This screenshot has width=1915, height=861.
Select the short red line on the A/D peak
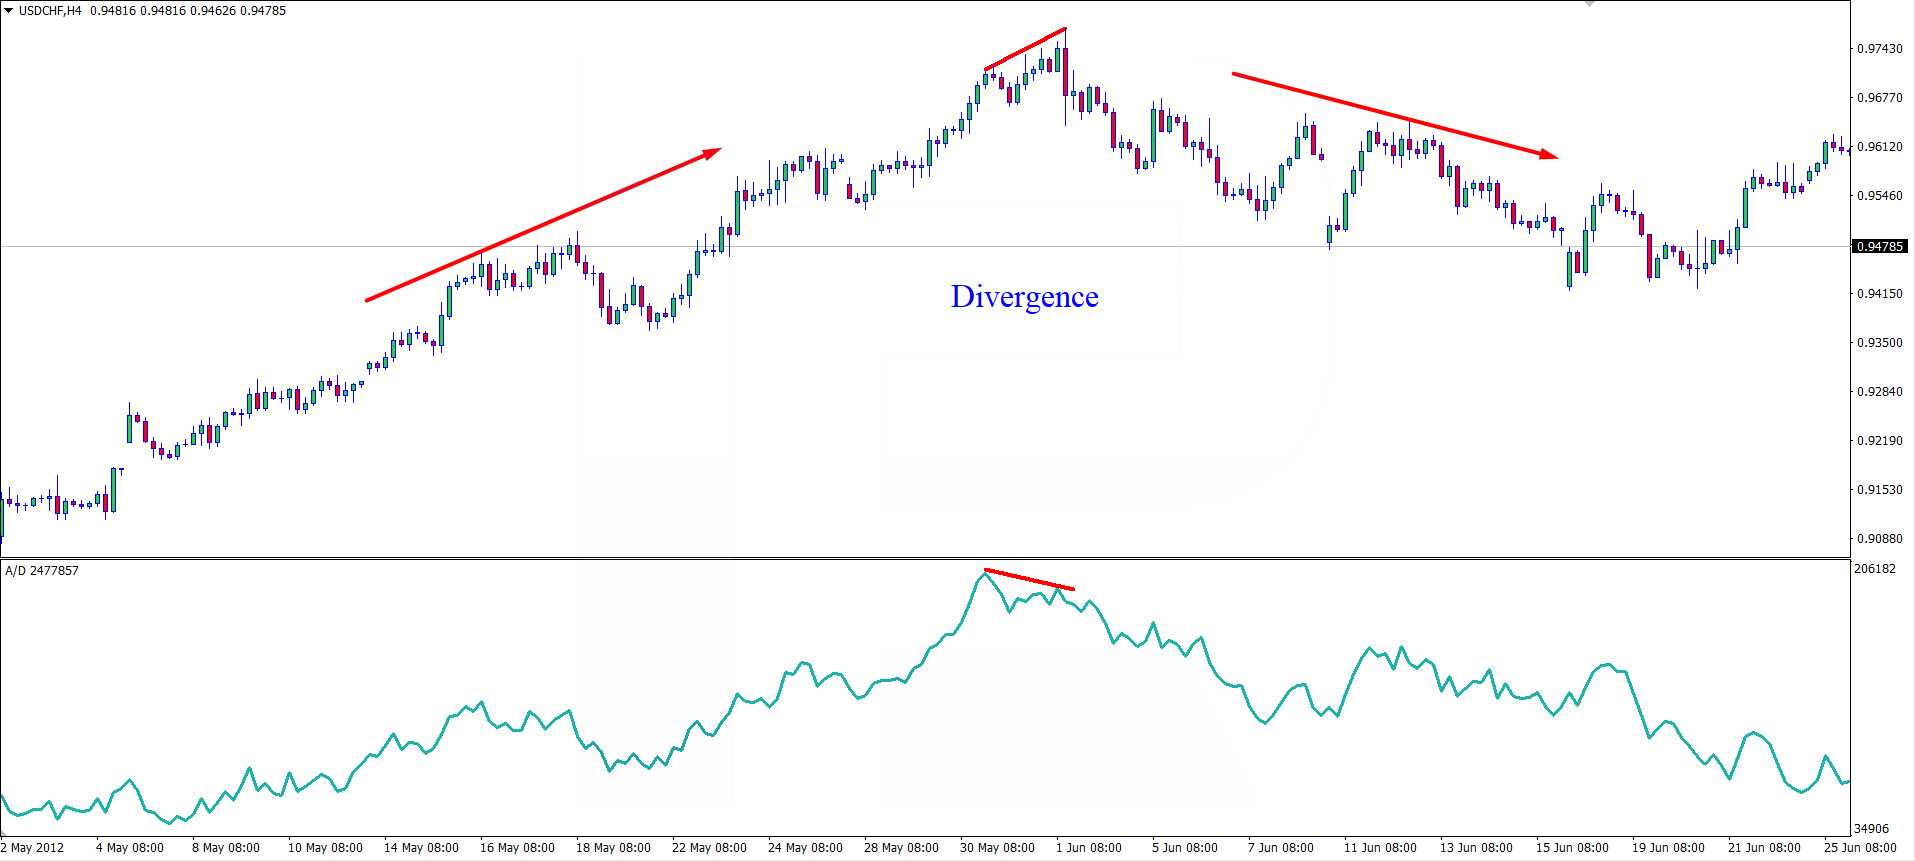[x=1029, y=580]
